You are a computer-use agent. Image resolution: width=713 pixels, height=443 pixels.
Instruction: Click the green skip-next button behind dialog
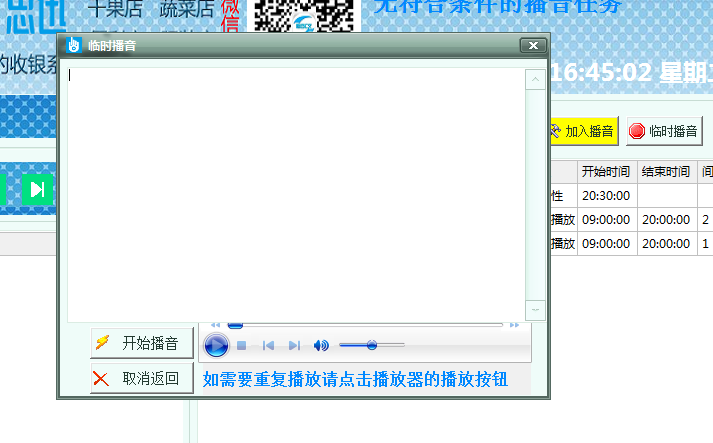coord(37,188)
